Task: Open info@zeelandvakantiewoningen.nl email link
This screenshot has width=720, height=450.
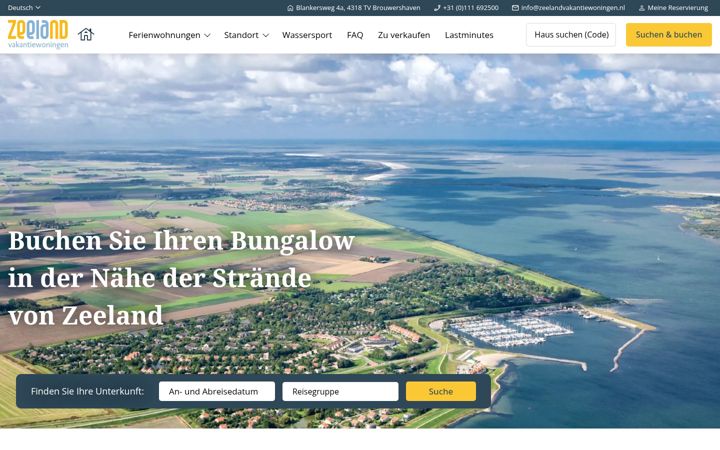Action: (x=573, y=8)
